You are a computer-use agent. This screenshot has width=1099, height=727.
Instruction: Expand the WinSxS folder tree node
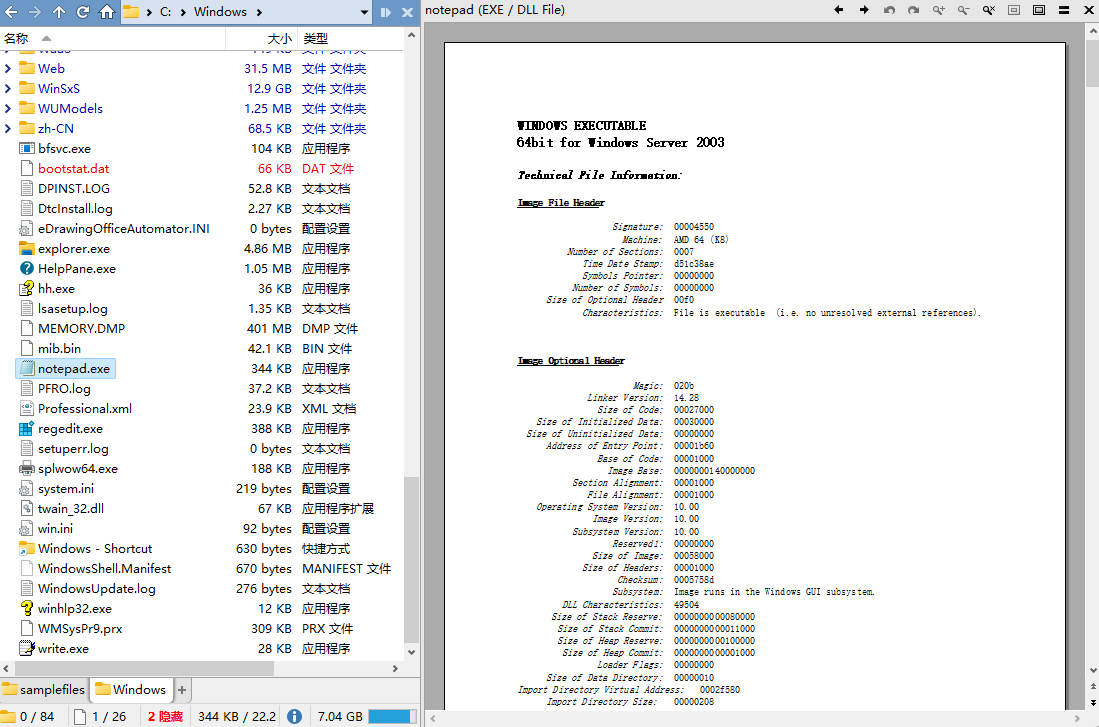click(8, 88)
